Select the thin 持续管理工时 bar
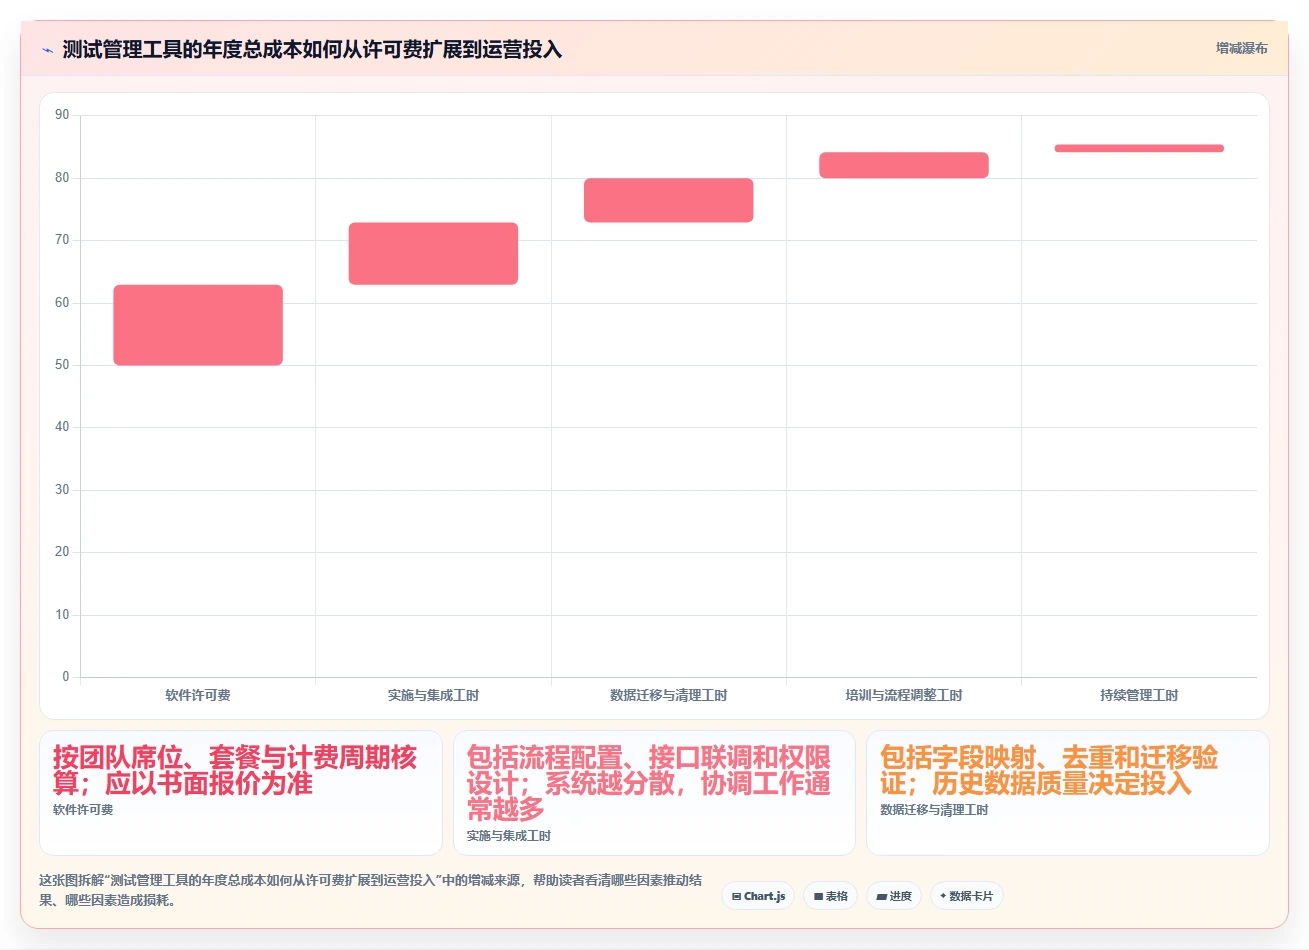Screen dimensions: 1309x950 1139,148
